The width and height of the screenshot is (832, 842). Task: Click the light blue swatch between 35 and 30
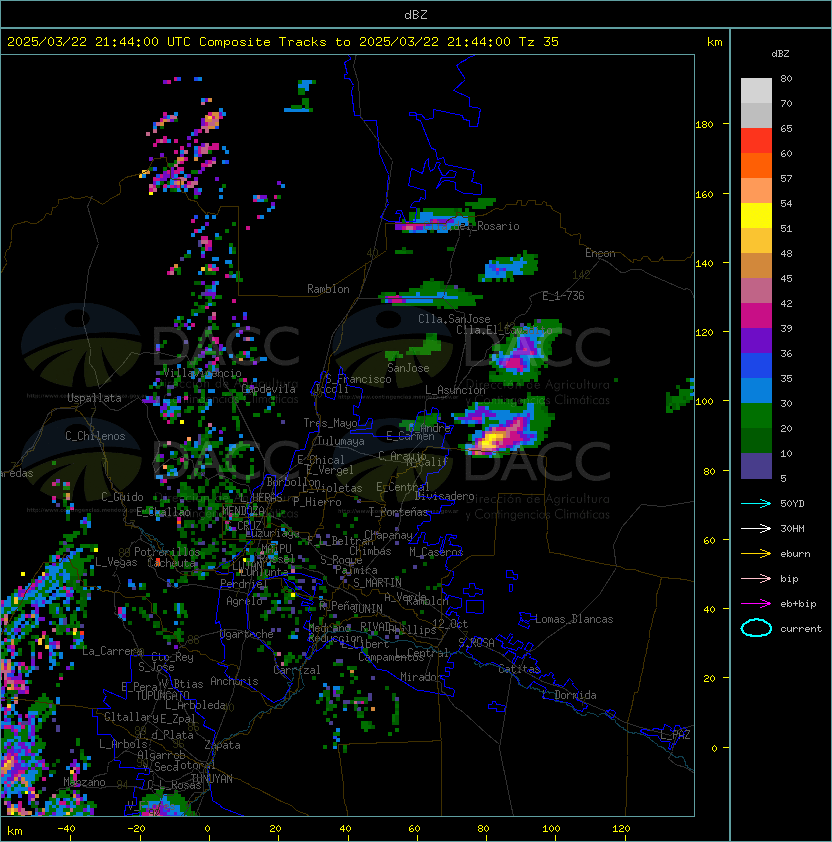[x=756, y=390]
